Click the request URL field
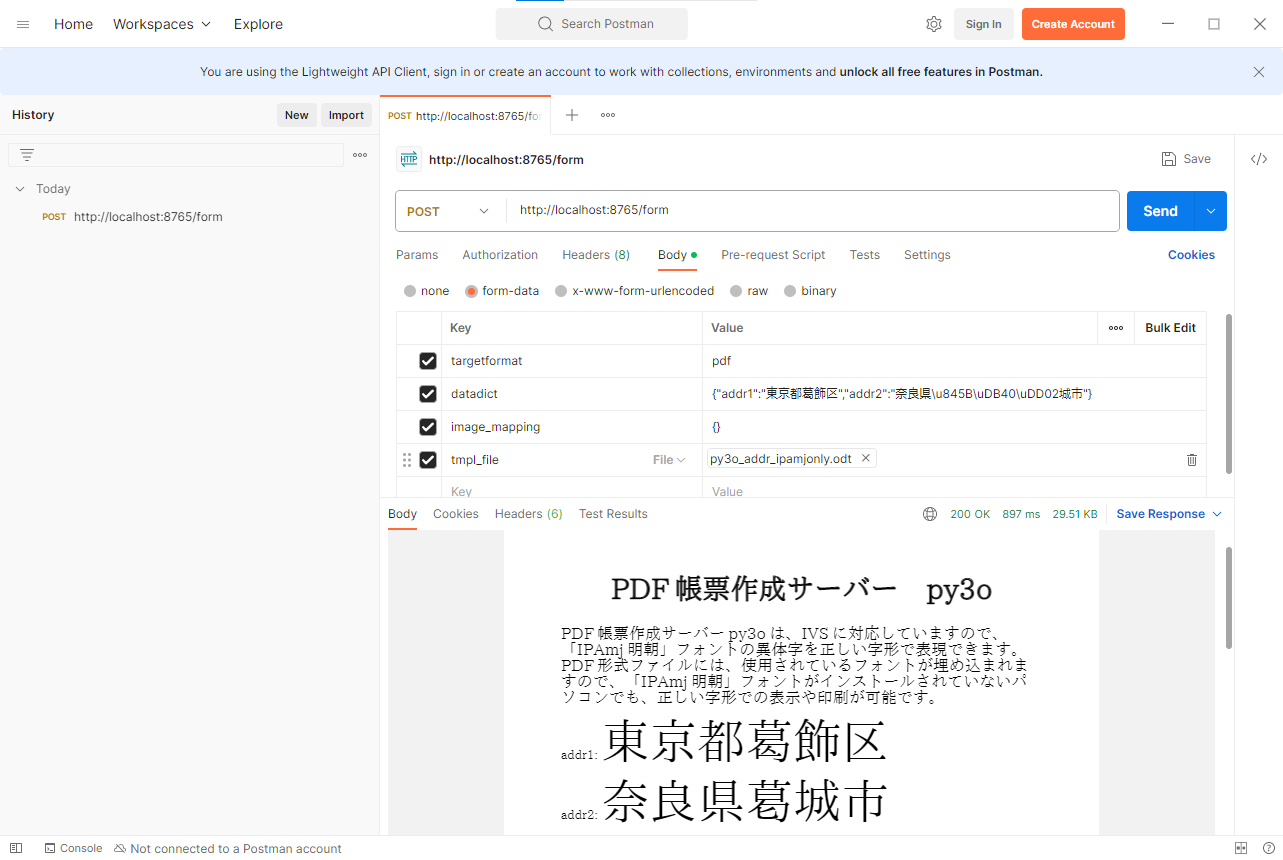Image resolution: width=1283 pixels, height=860 pixels. coord(812,211)
